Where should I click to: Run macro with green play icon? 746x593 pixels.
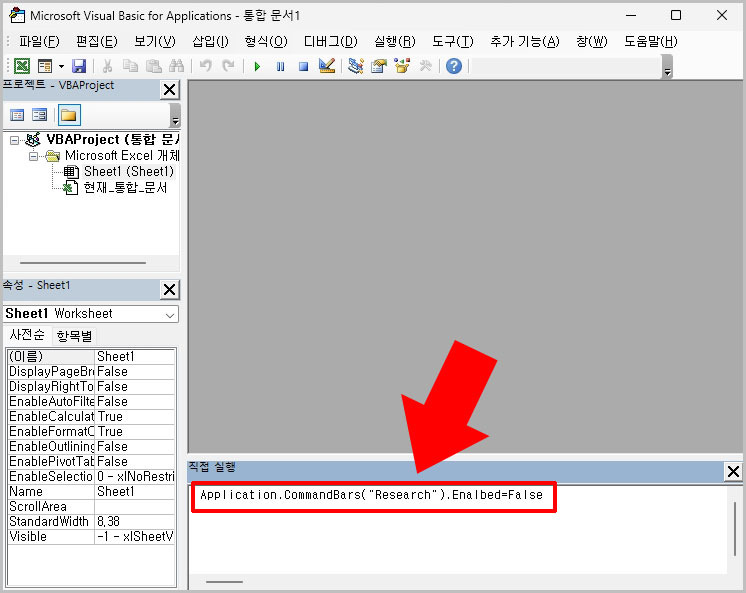point(257,66)
